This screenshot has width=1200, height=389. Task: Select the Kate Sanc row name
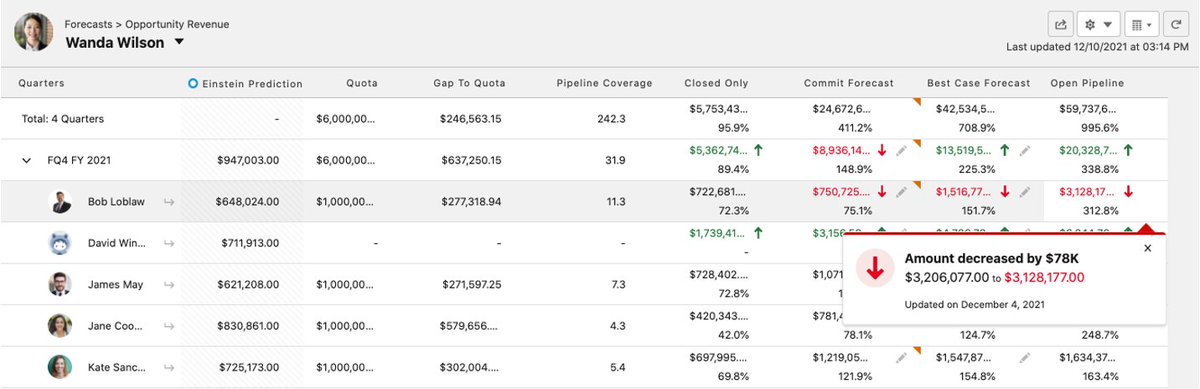116,368
